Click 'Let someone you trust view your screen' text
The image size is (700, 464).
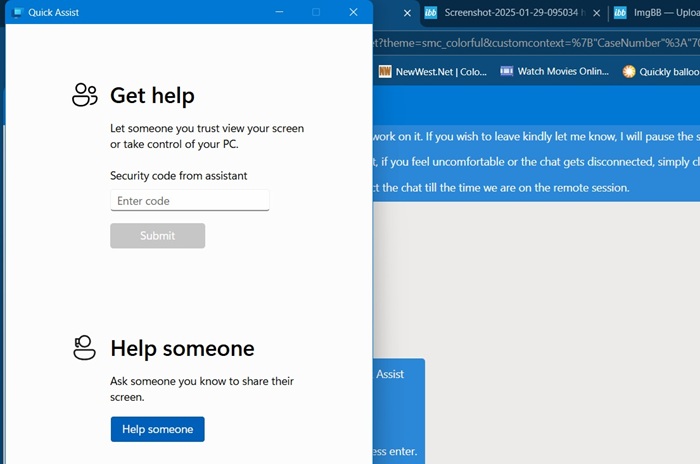click(x=207, y=128)
